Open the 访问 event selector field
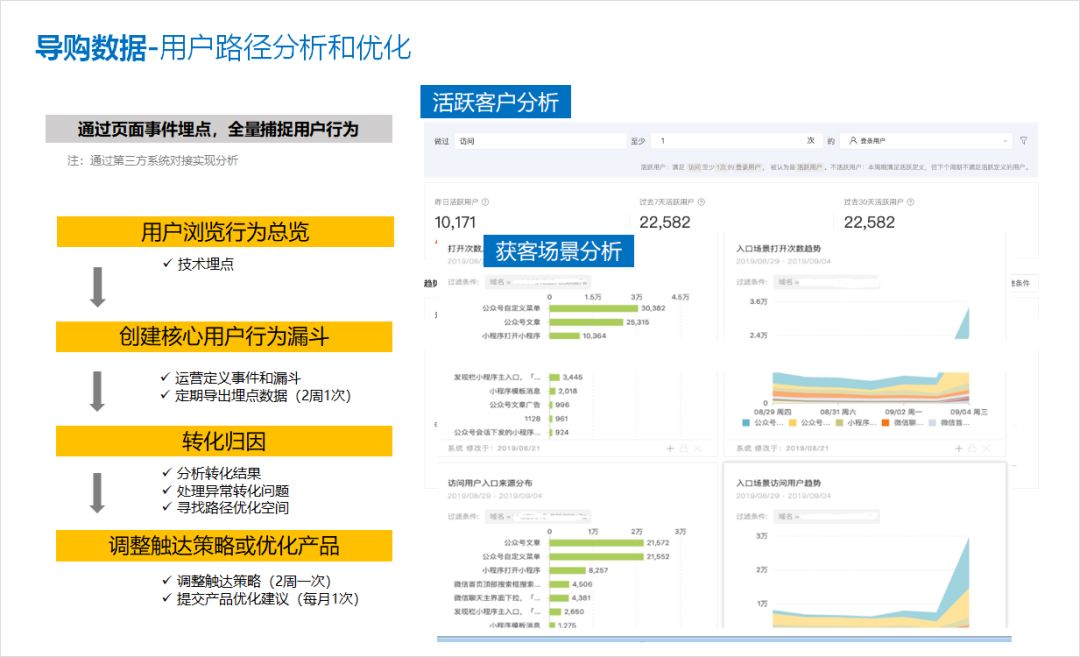The width and height of the screenshot is (1080, 657). [539, 140]
